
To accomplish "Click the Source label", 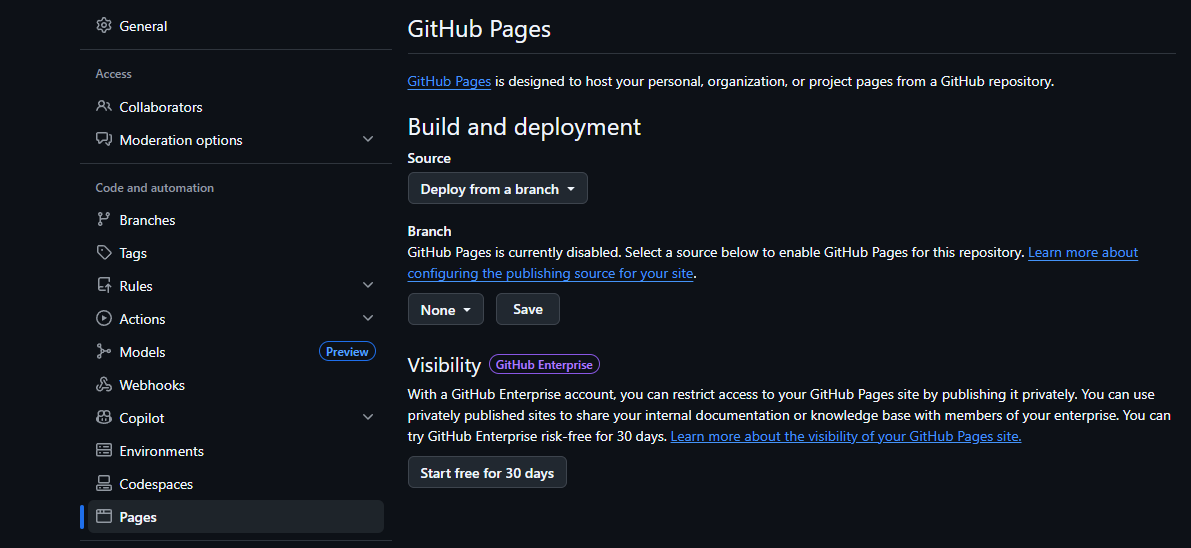I will coord(429,158).
